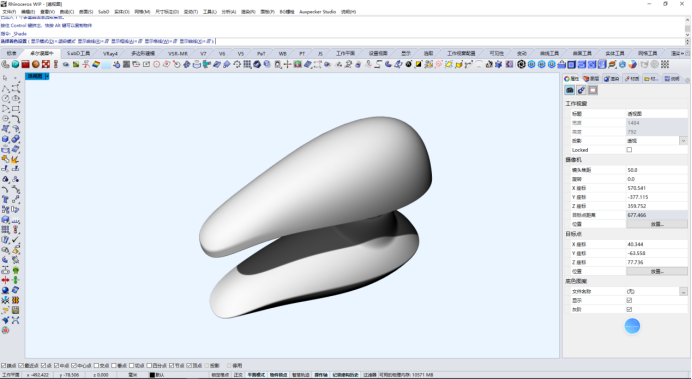Click the camera 位置 放置 button
692x379 pixels.
[657, 224]
